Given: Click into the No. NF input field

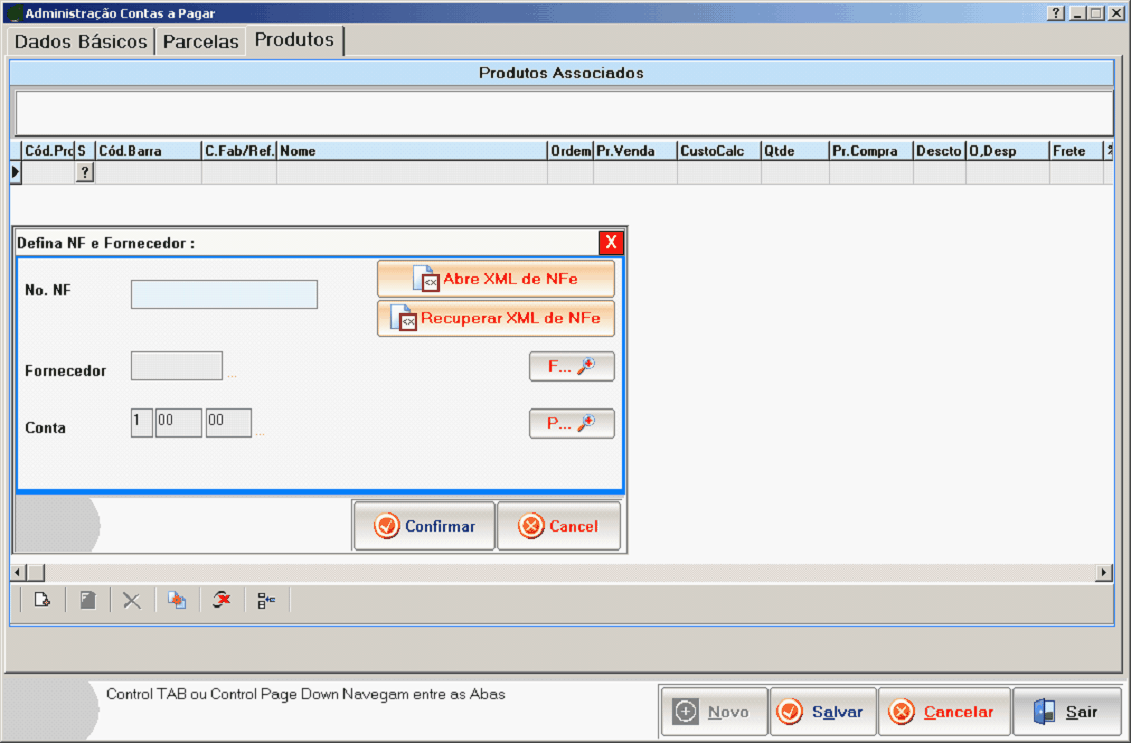Looking at the screenshot, I should click(x=224, y=295).
